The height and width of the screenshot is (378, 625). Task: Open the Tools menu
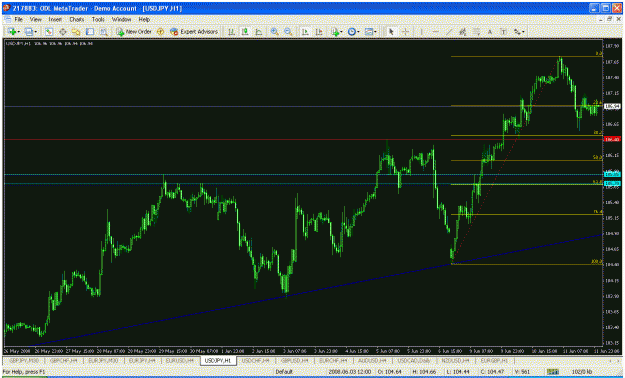98,19
